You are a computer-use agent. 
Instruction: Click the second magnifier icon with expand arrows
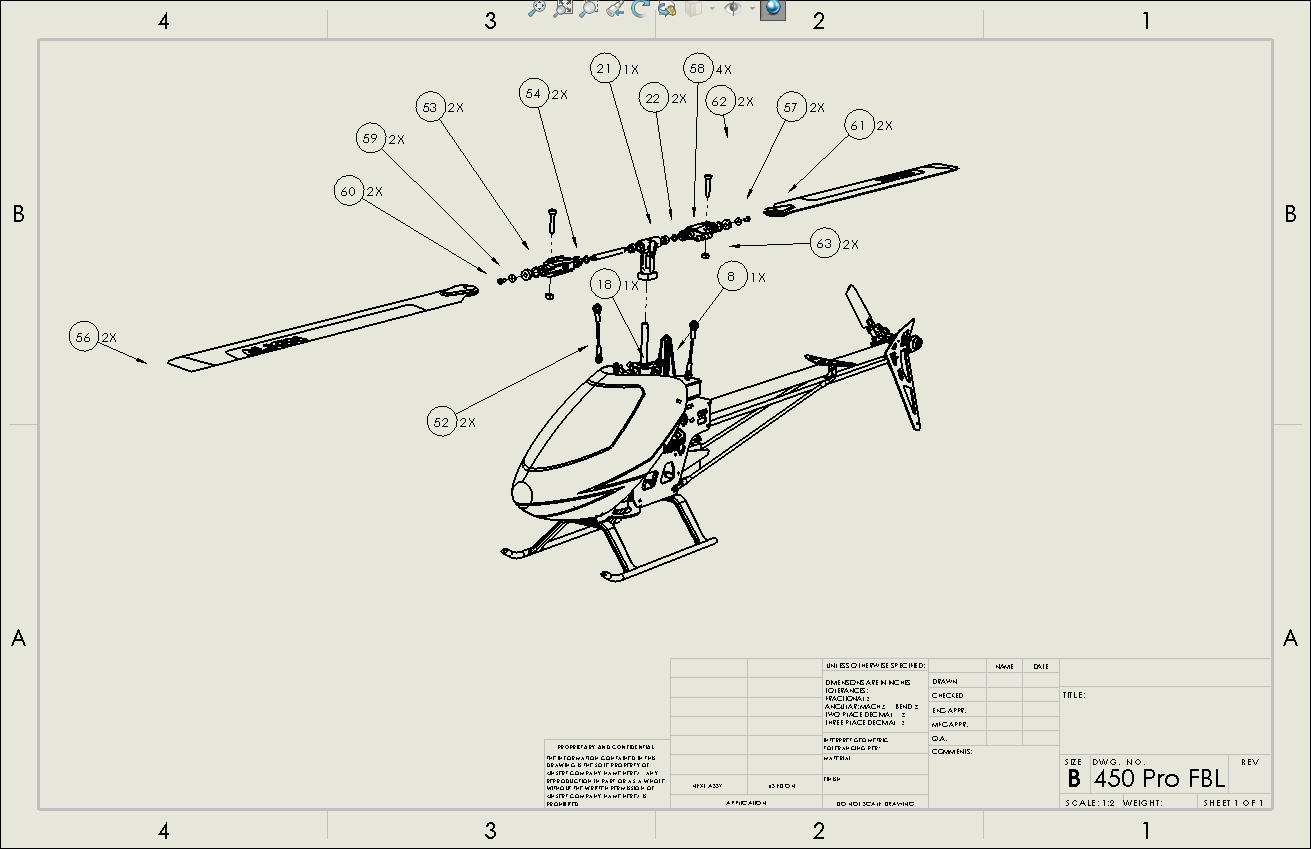click(563, 9)
